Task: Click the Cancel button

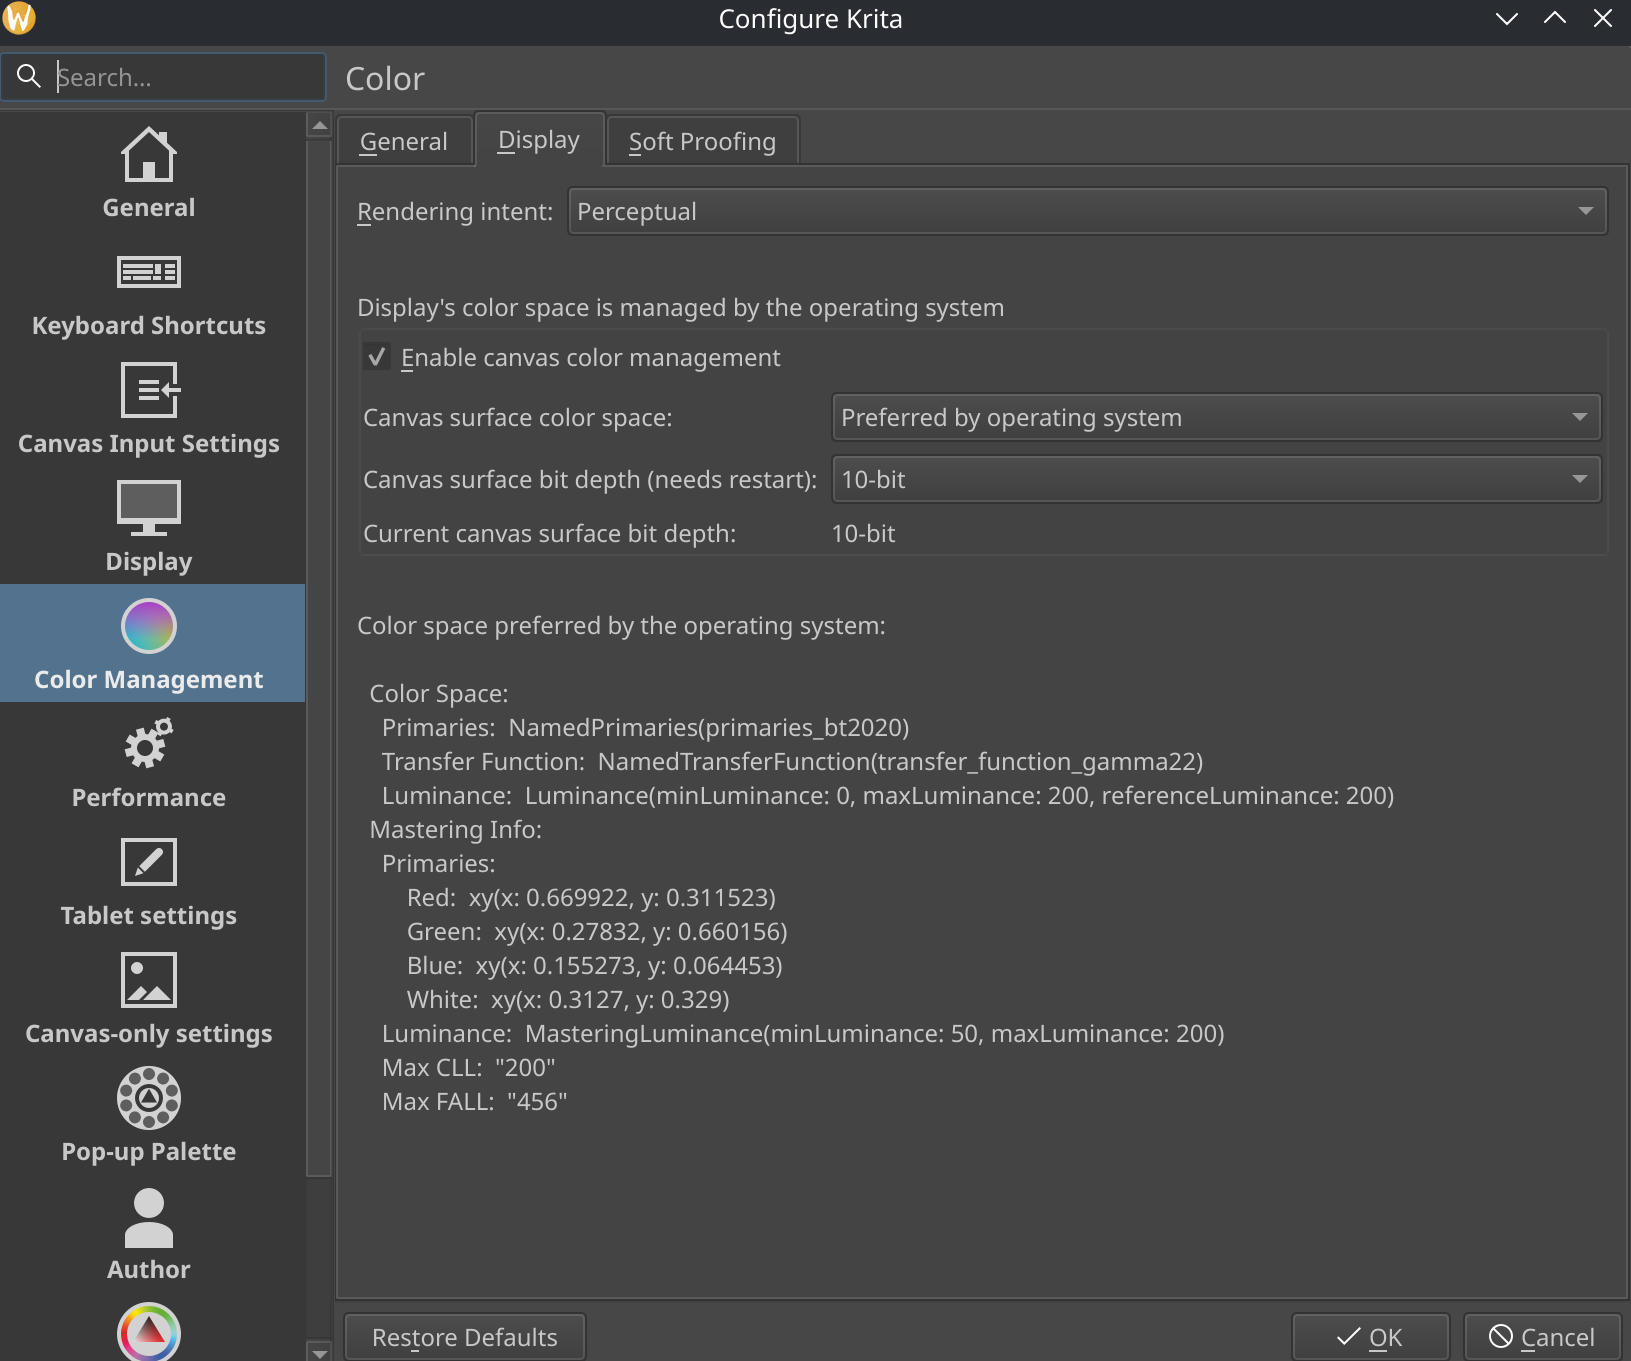Action: click(x=1542, y=1337)
